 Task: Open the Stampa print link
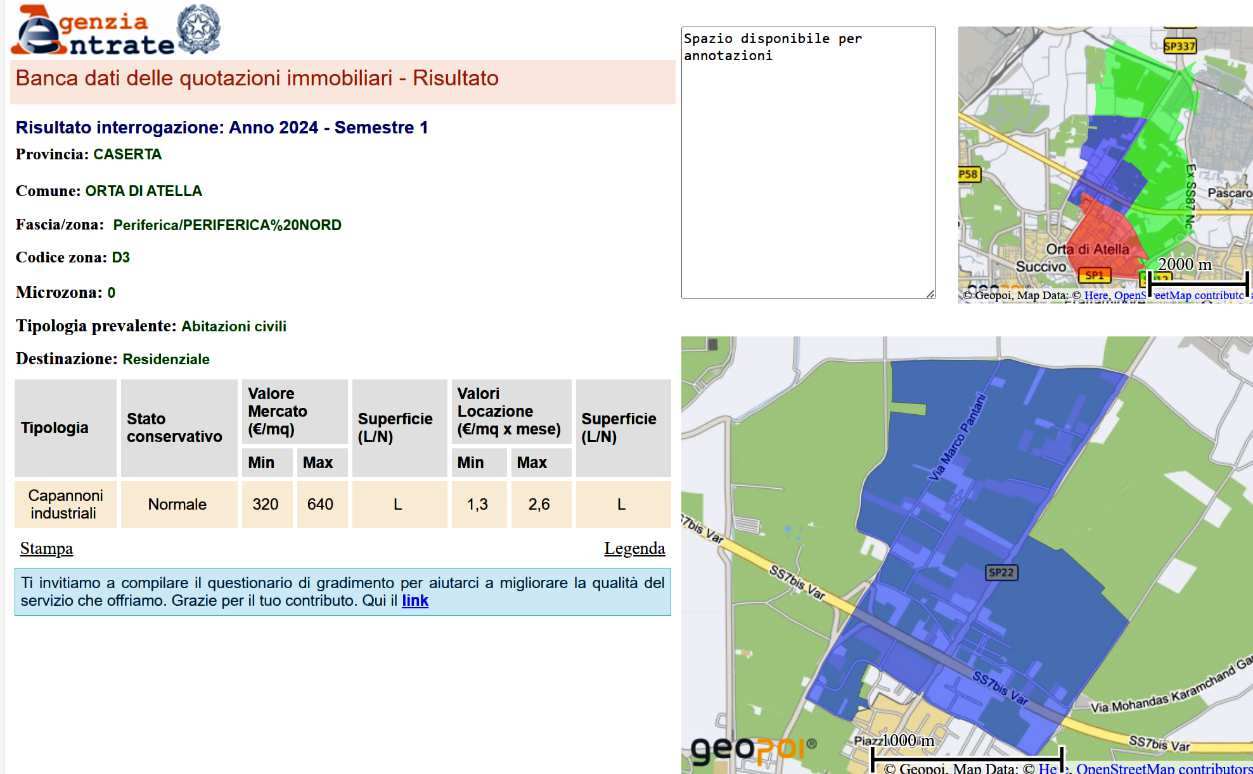[46, 548]
